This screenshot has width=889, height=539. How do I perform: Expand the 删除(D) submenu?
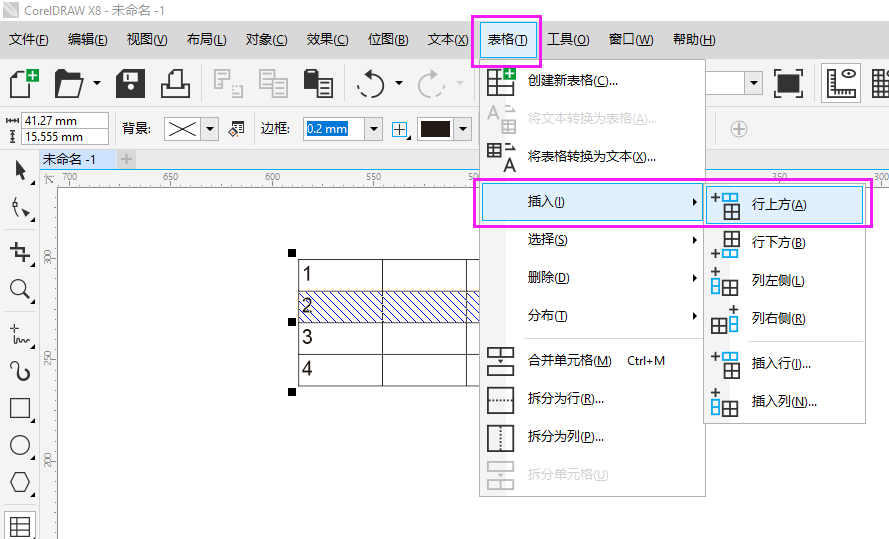(592, 278)
